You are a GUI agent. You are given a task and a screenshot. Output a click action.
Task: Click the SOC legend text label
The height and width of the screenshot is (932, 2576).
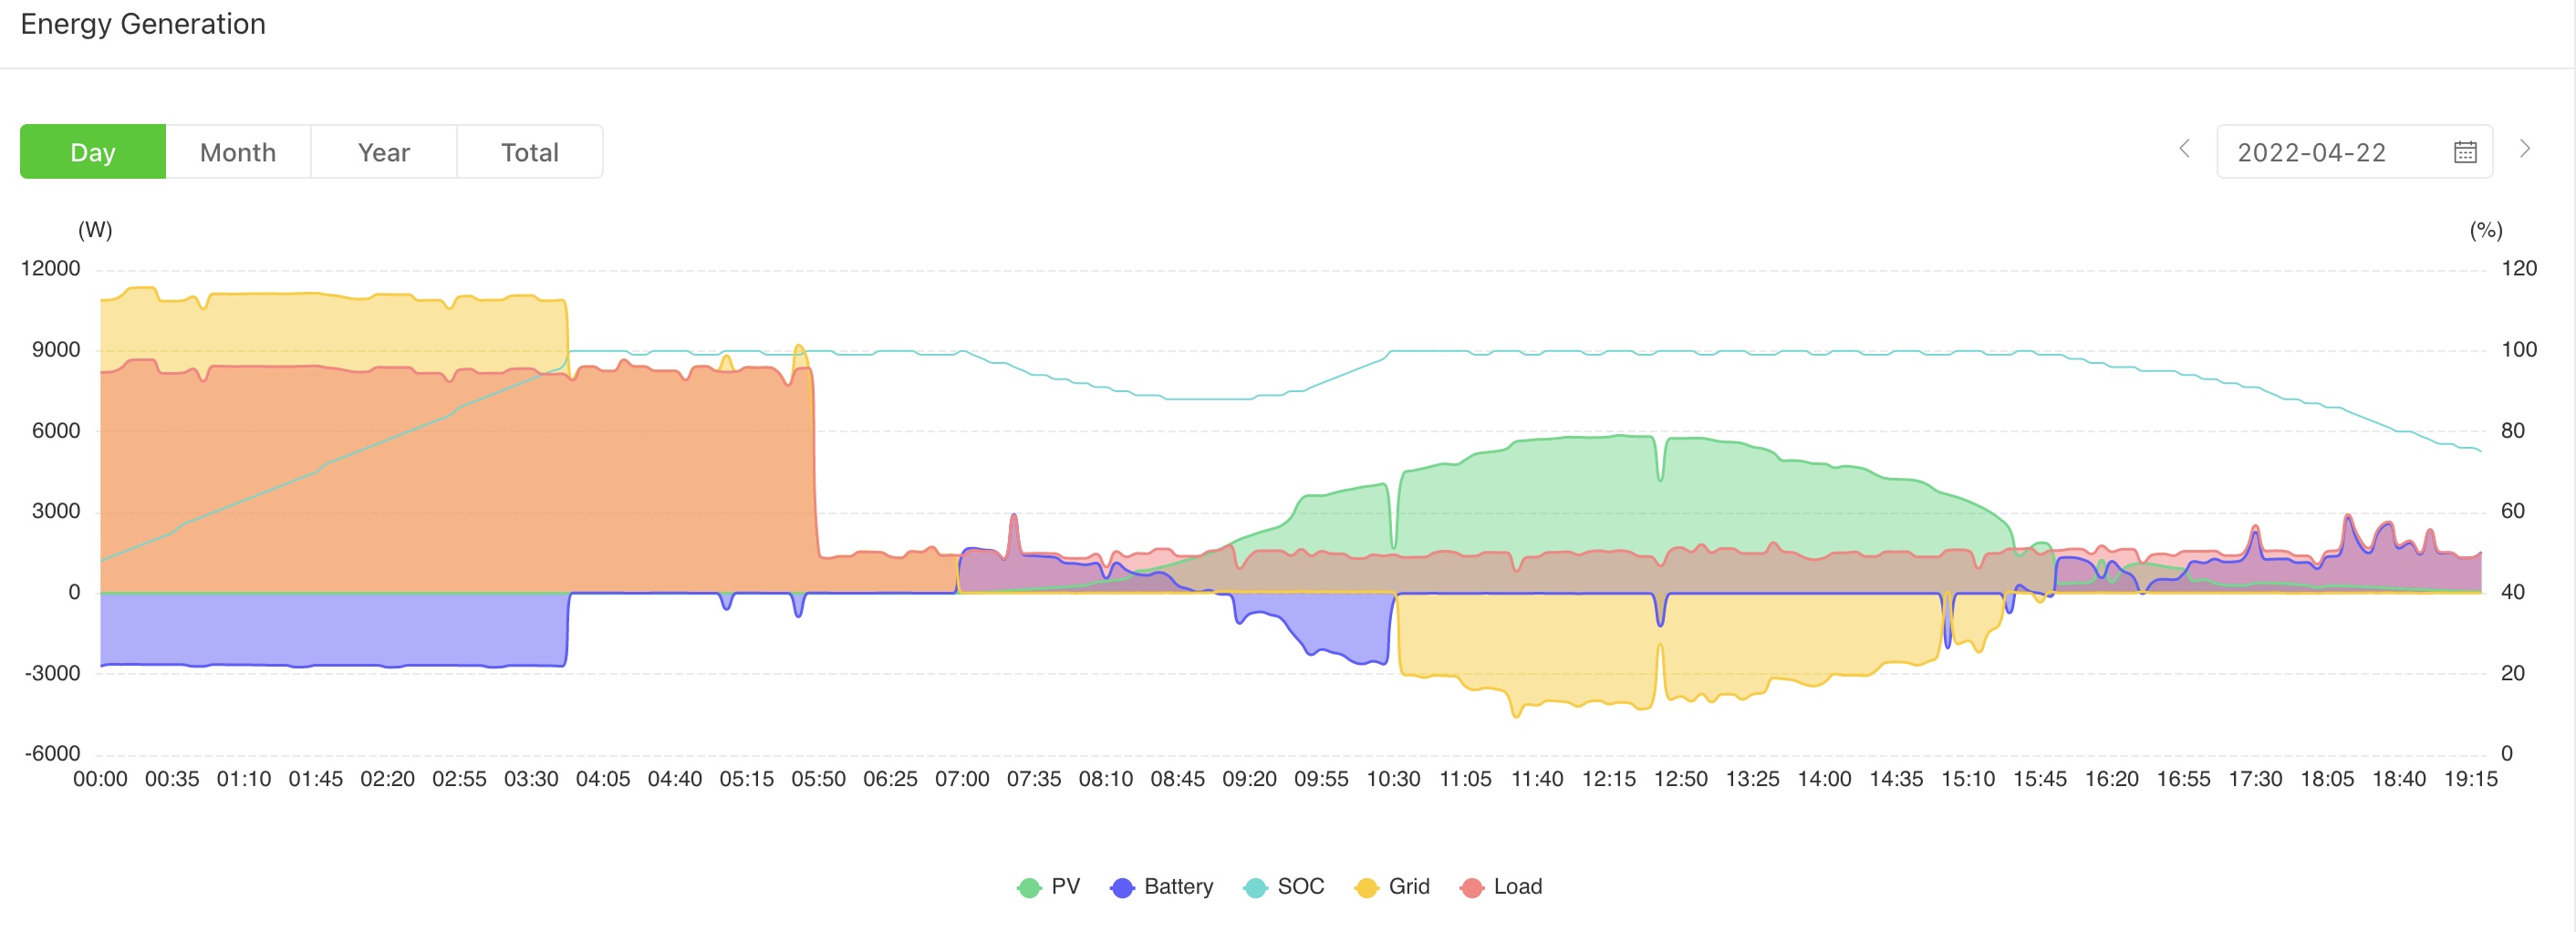1300,886
